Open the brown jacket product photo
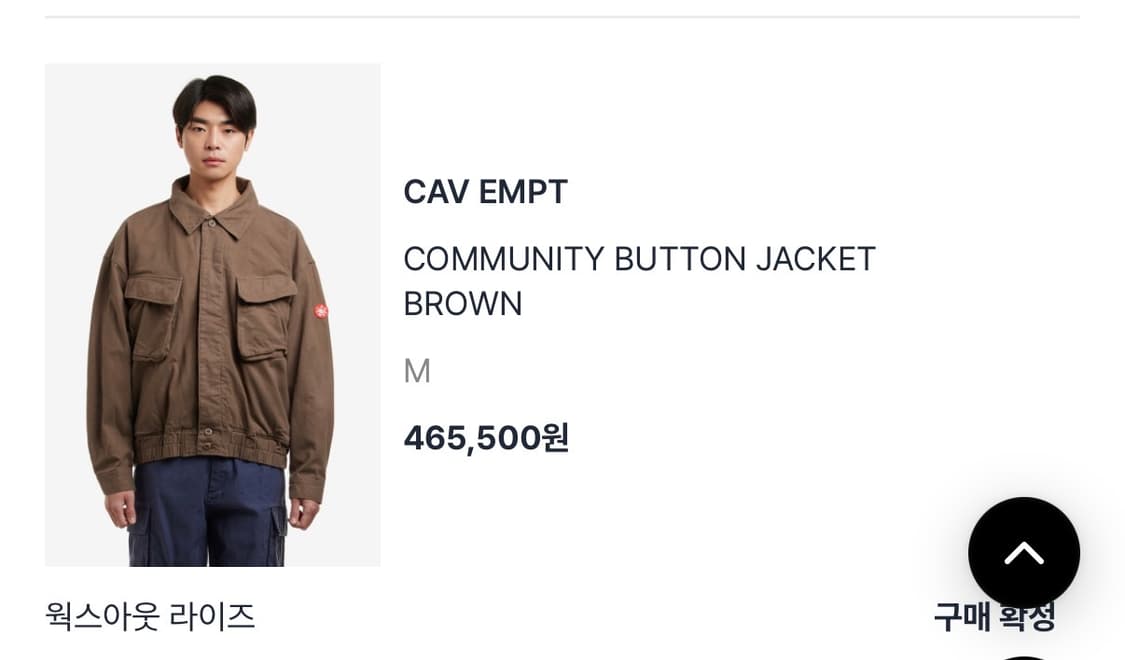 pos(212,315)
